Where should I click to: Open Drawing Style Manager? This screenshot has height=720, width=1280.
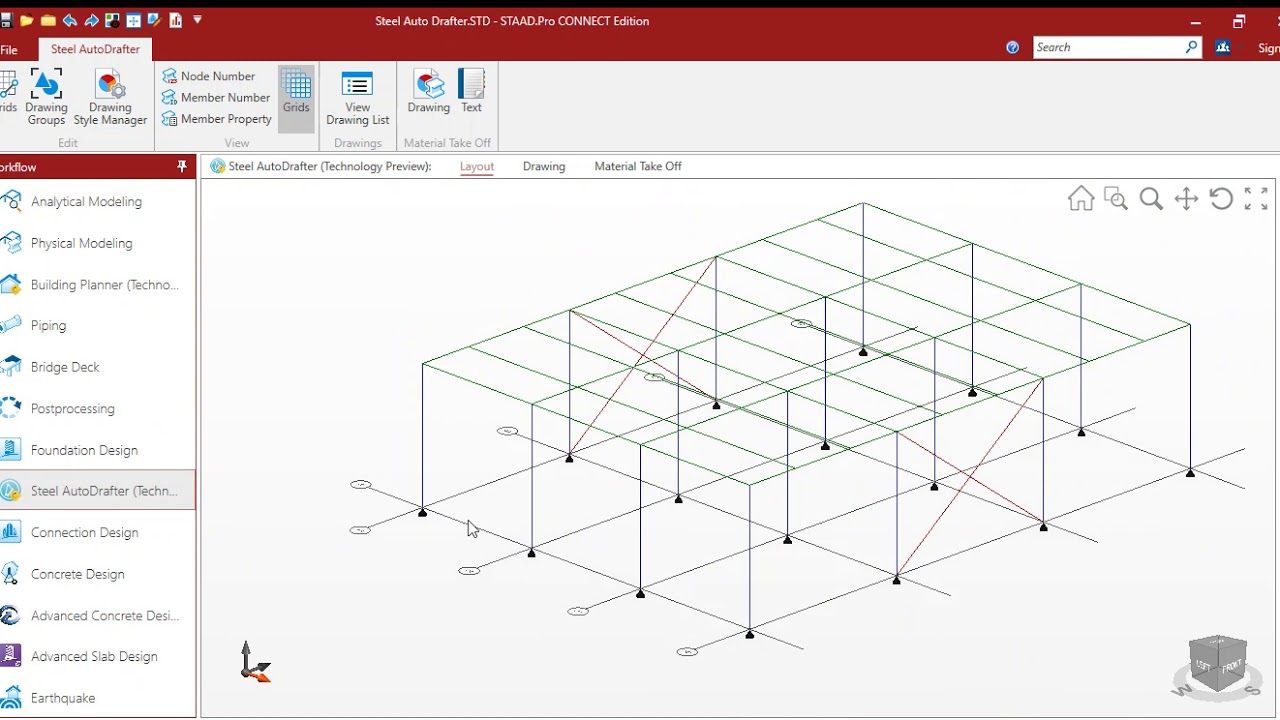click(110, 97)
